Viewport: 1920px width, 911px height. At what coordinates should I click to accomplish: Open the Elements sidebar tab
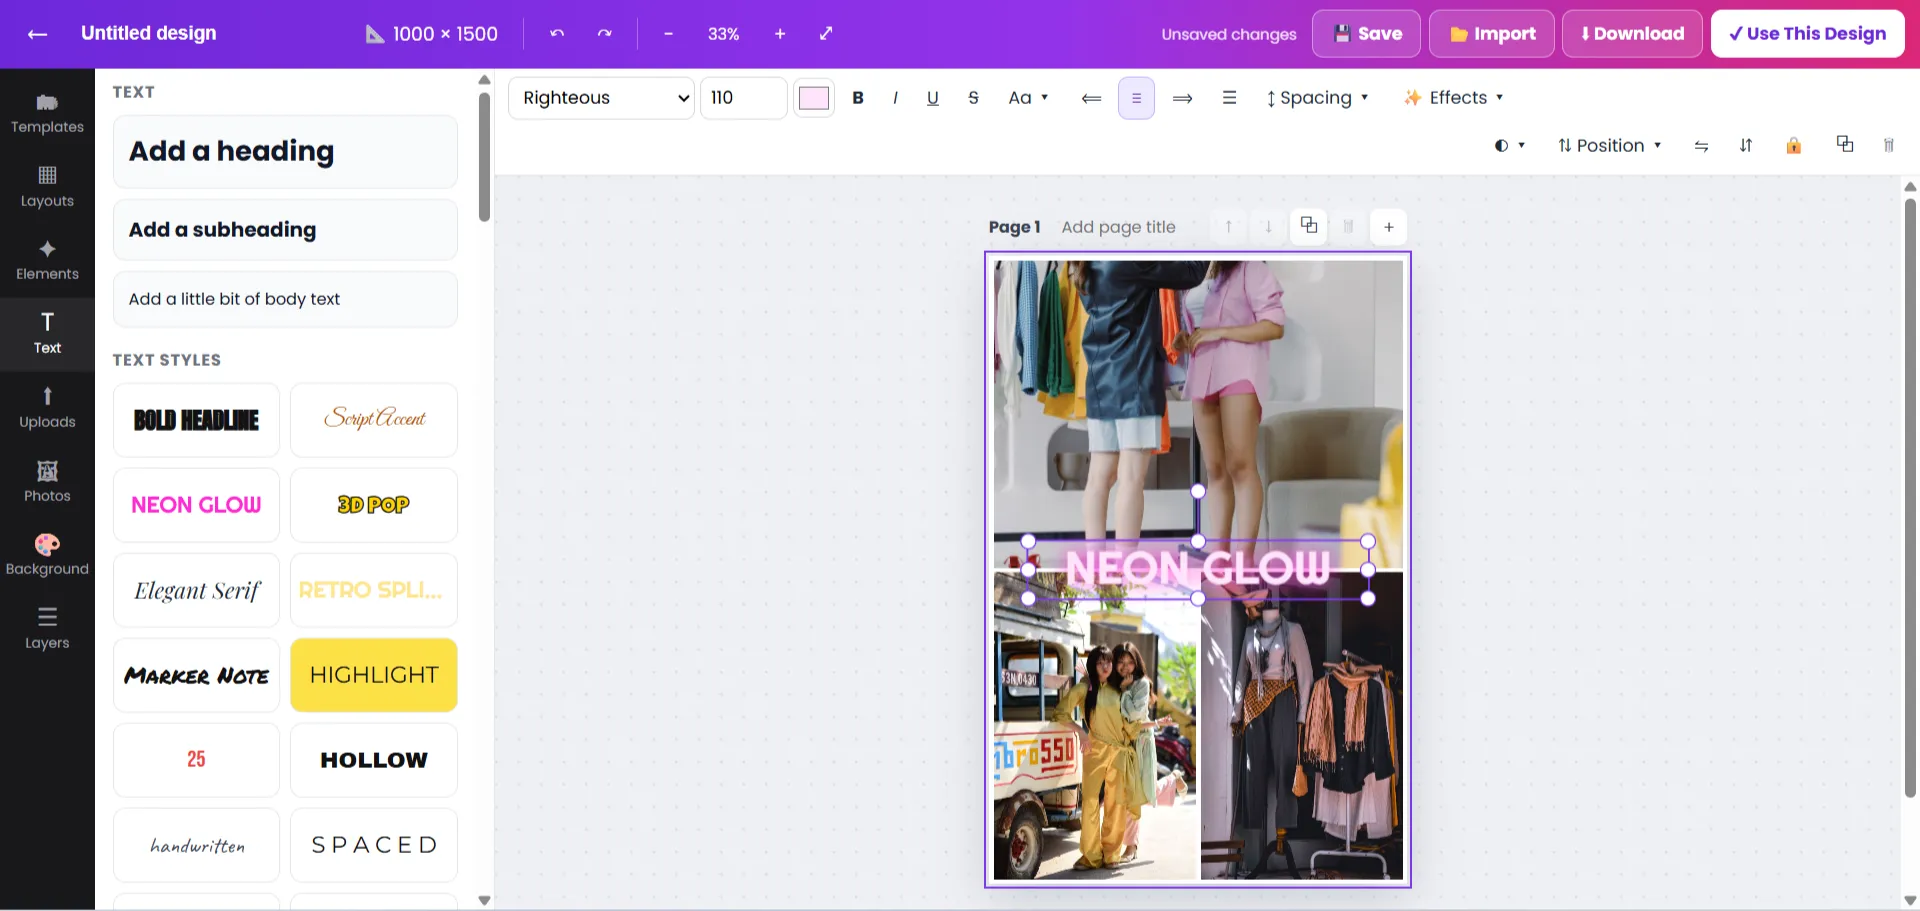(47, 260)
